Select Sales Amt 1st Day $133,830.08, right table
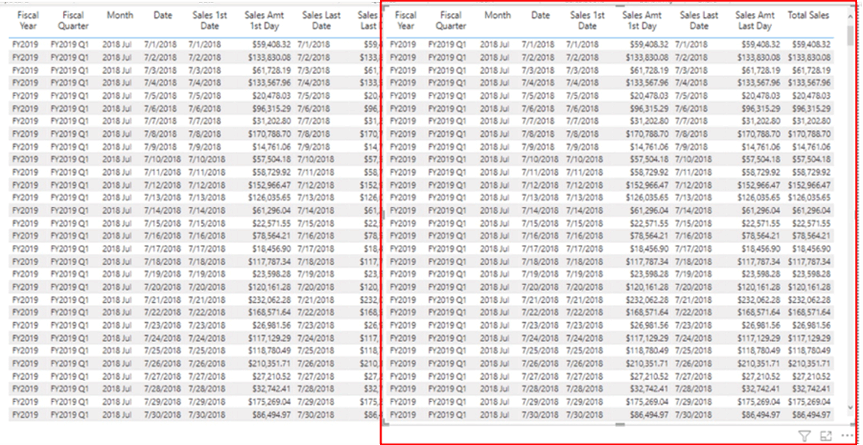This screenshot has width=863, height=445. click(x=647, y=57)
